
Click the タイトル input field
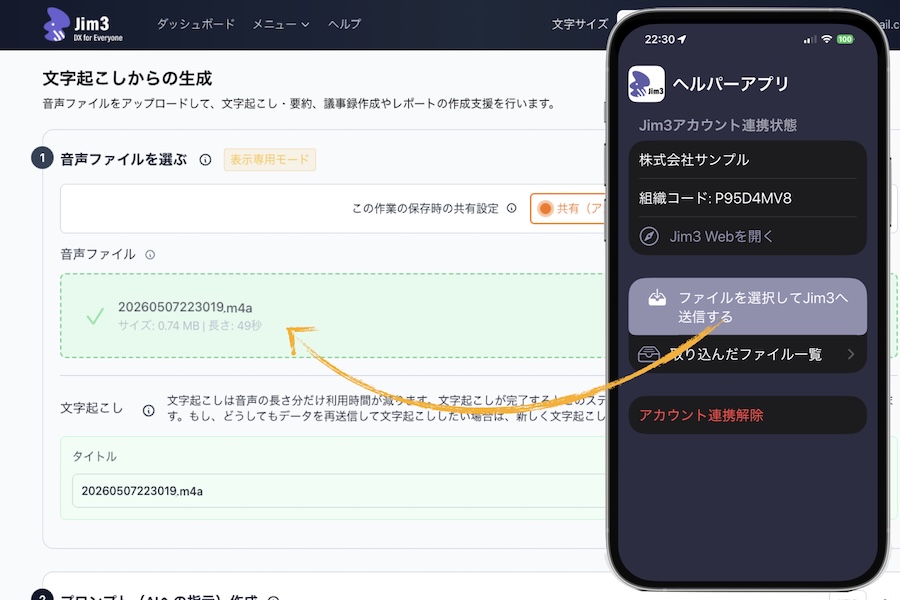[x=339, y=491]
